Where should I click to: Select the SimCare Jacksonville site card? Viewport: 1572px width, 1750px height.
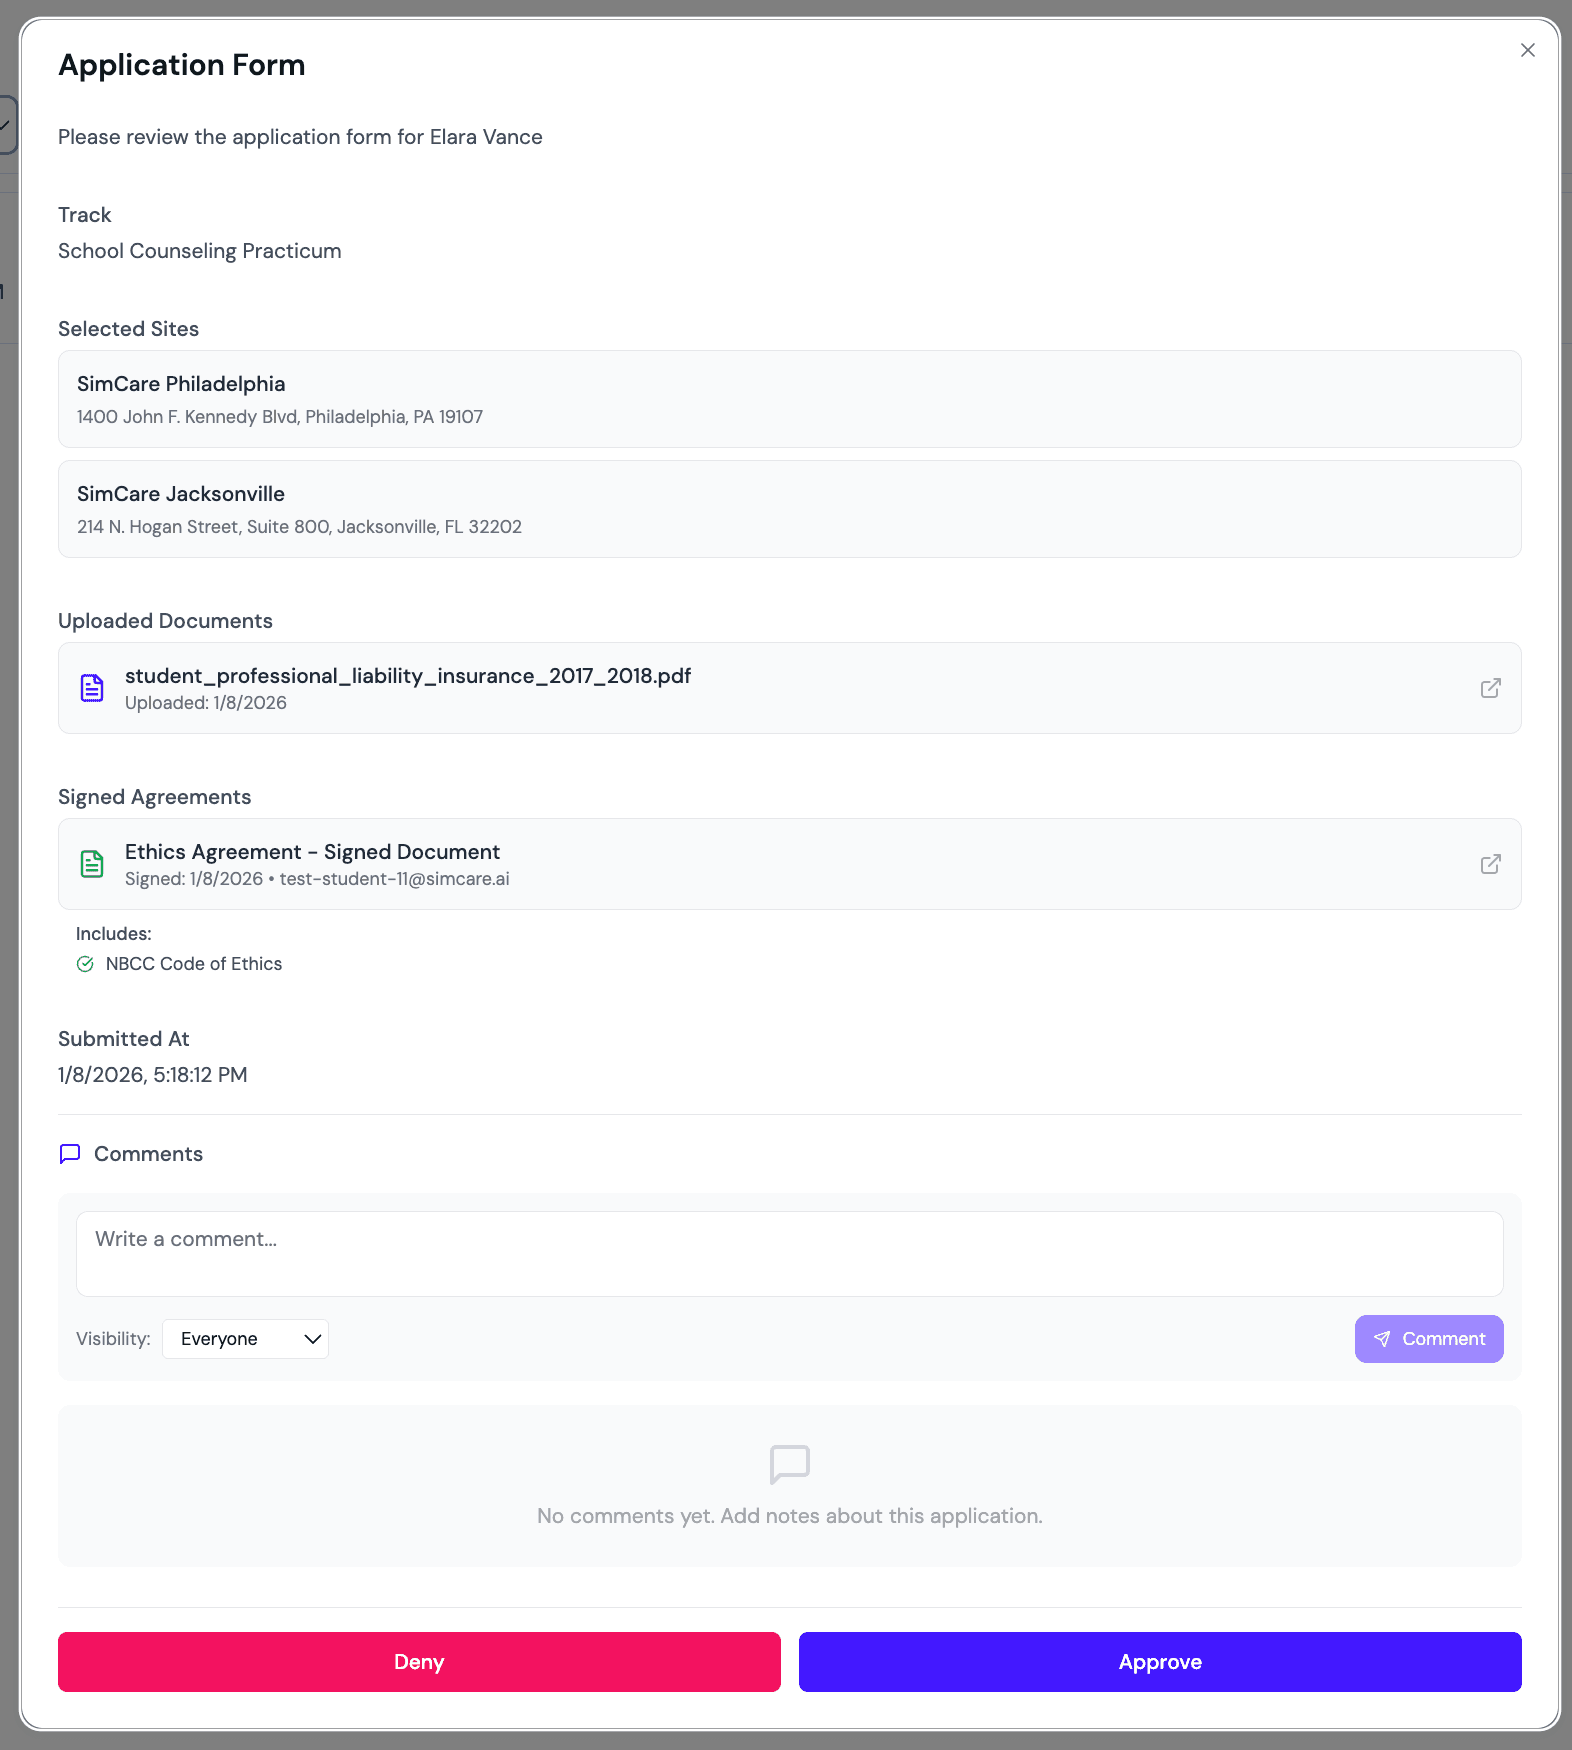tap(789, 509)
